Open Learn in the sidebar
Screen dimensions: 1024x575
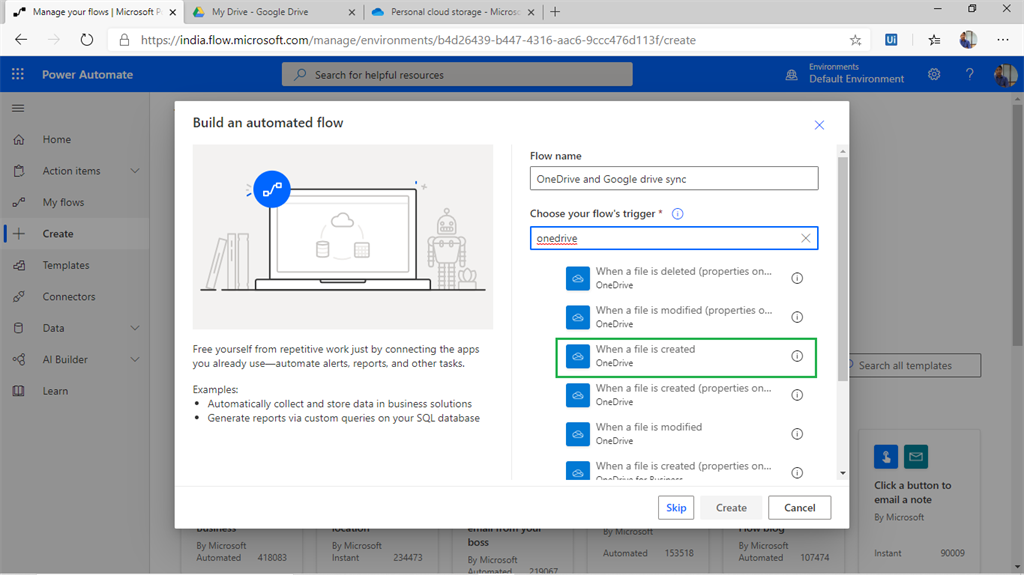click(x=56, y=391)
